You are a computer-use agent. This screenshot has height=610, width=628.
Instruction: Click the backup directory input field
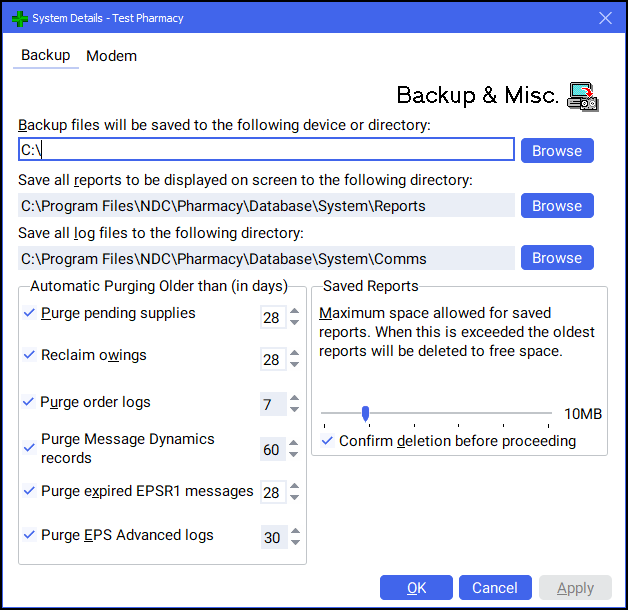266,150
